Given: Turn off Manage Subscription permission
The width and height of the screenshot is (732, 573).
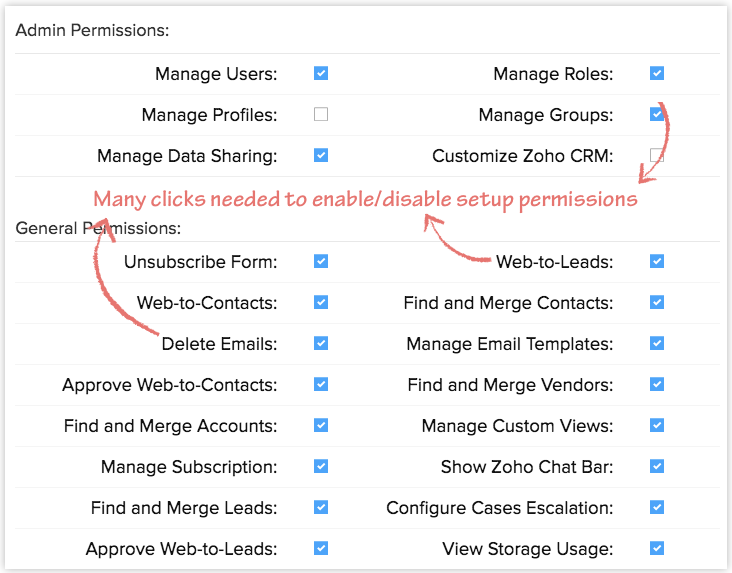Looking at the screenshot, I should point(321,466).
